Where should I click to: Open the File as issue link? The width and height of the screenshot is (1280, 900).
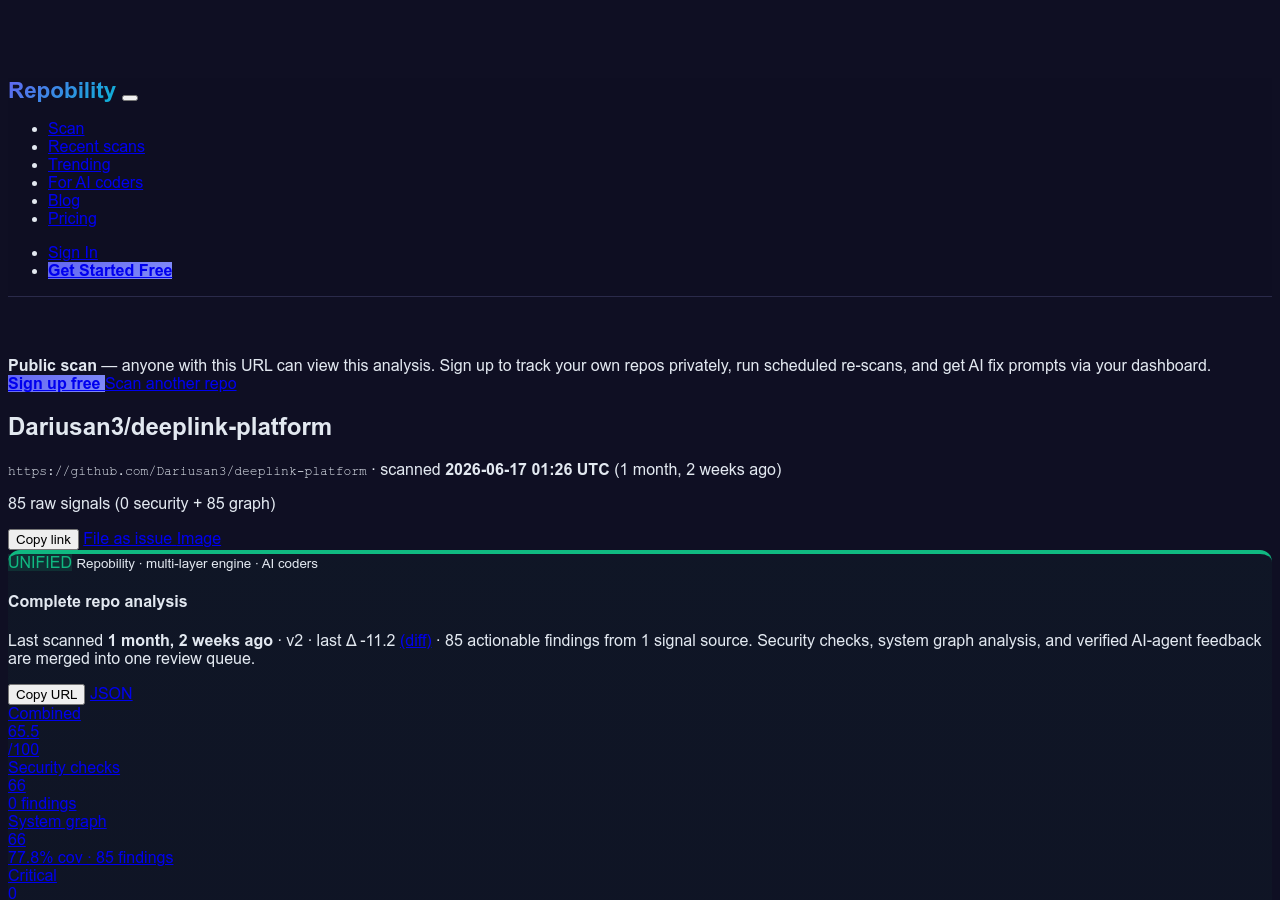click(x=128, y=538)
